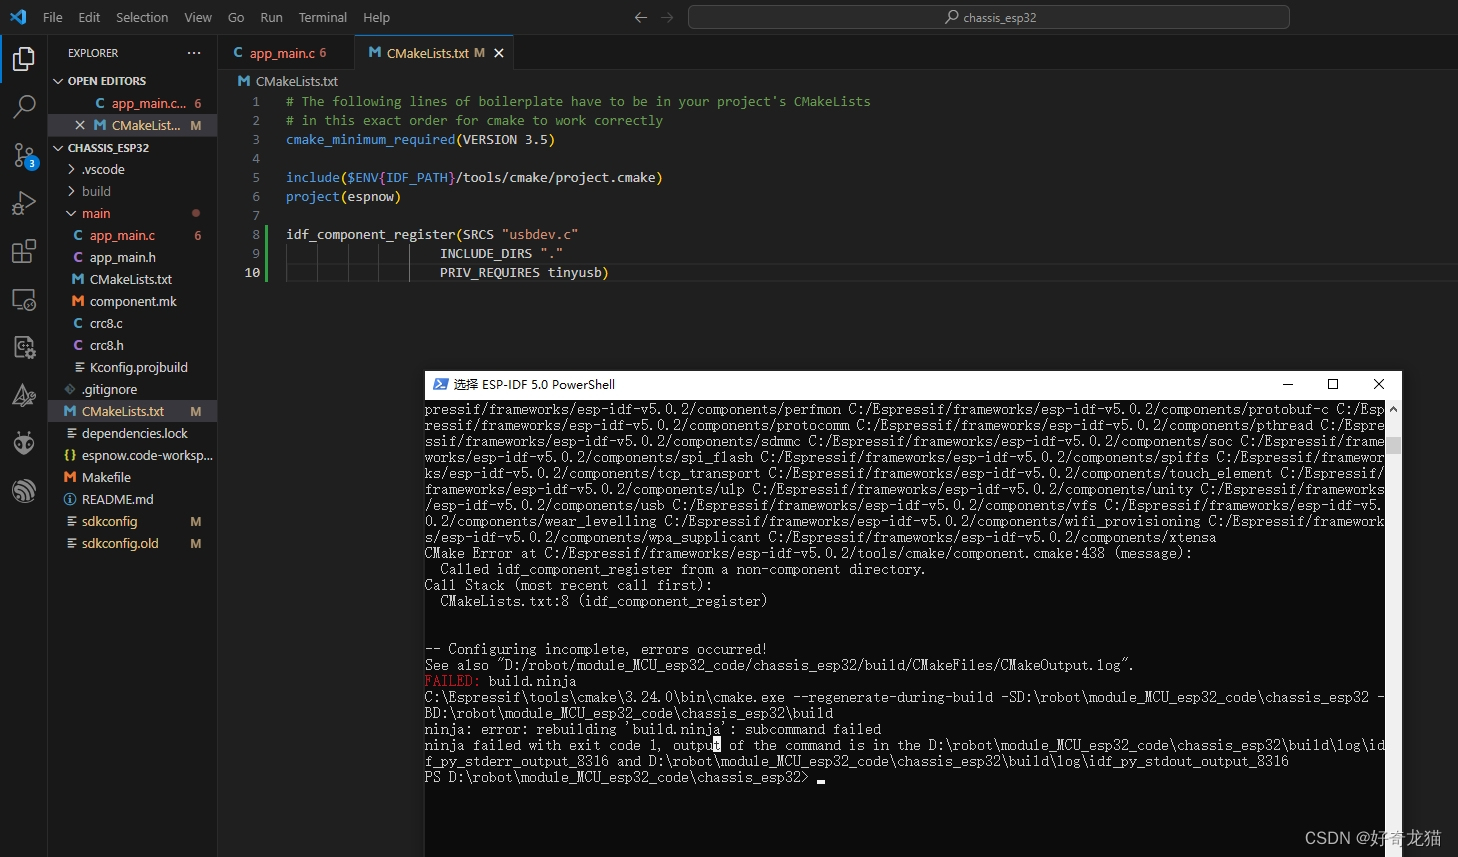Open Remote Explorer view icon
Image resolution: width=1458 pixels, height=857 pixels.
pyautogui.click(x=24, y=299)
